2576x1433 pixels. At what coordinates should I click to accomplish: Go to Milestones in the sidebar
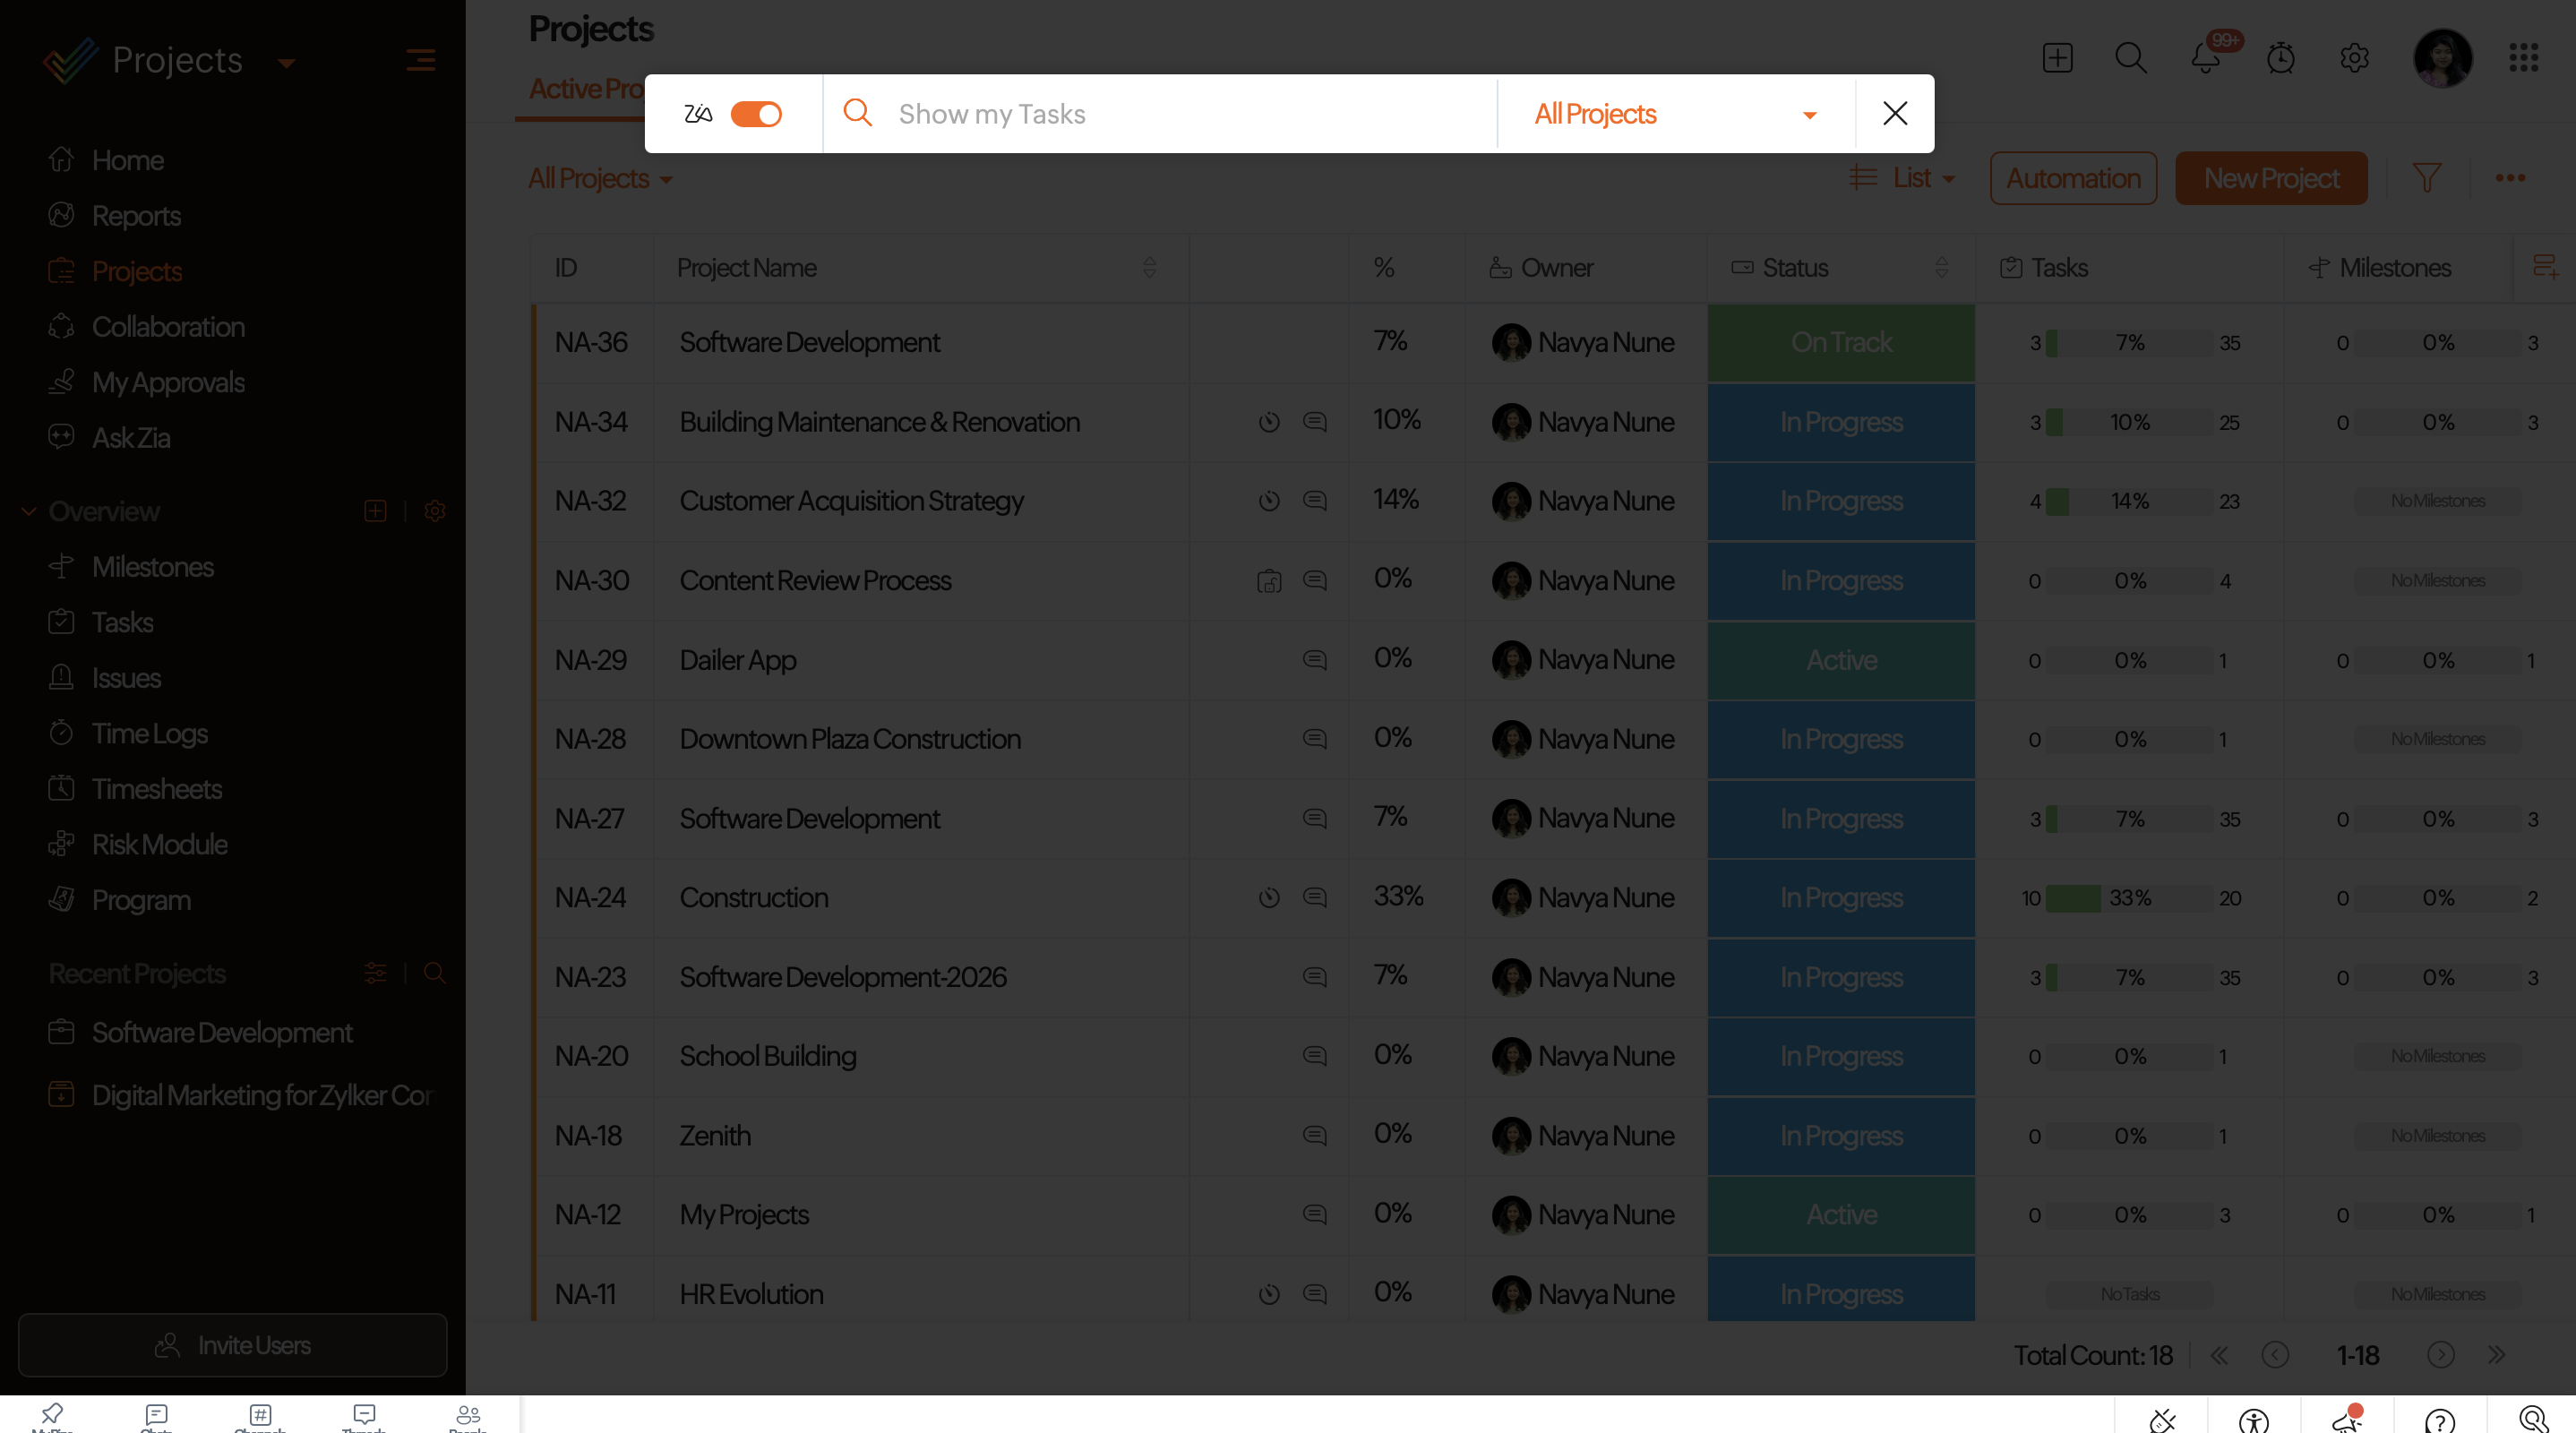(152, 567)
